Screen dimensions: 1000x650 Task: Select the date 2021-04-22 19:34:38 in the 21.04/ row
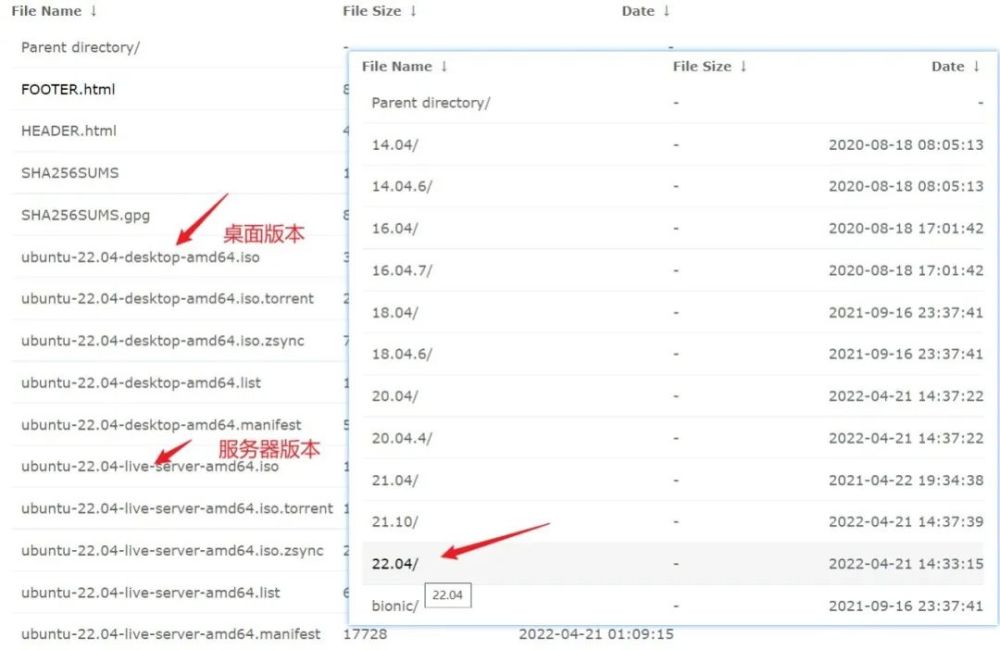[x=906, y=480]
